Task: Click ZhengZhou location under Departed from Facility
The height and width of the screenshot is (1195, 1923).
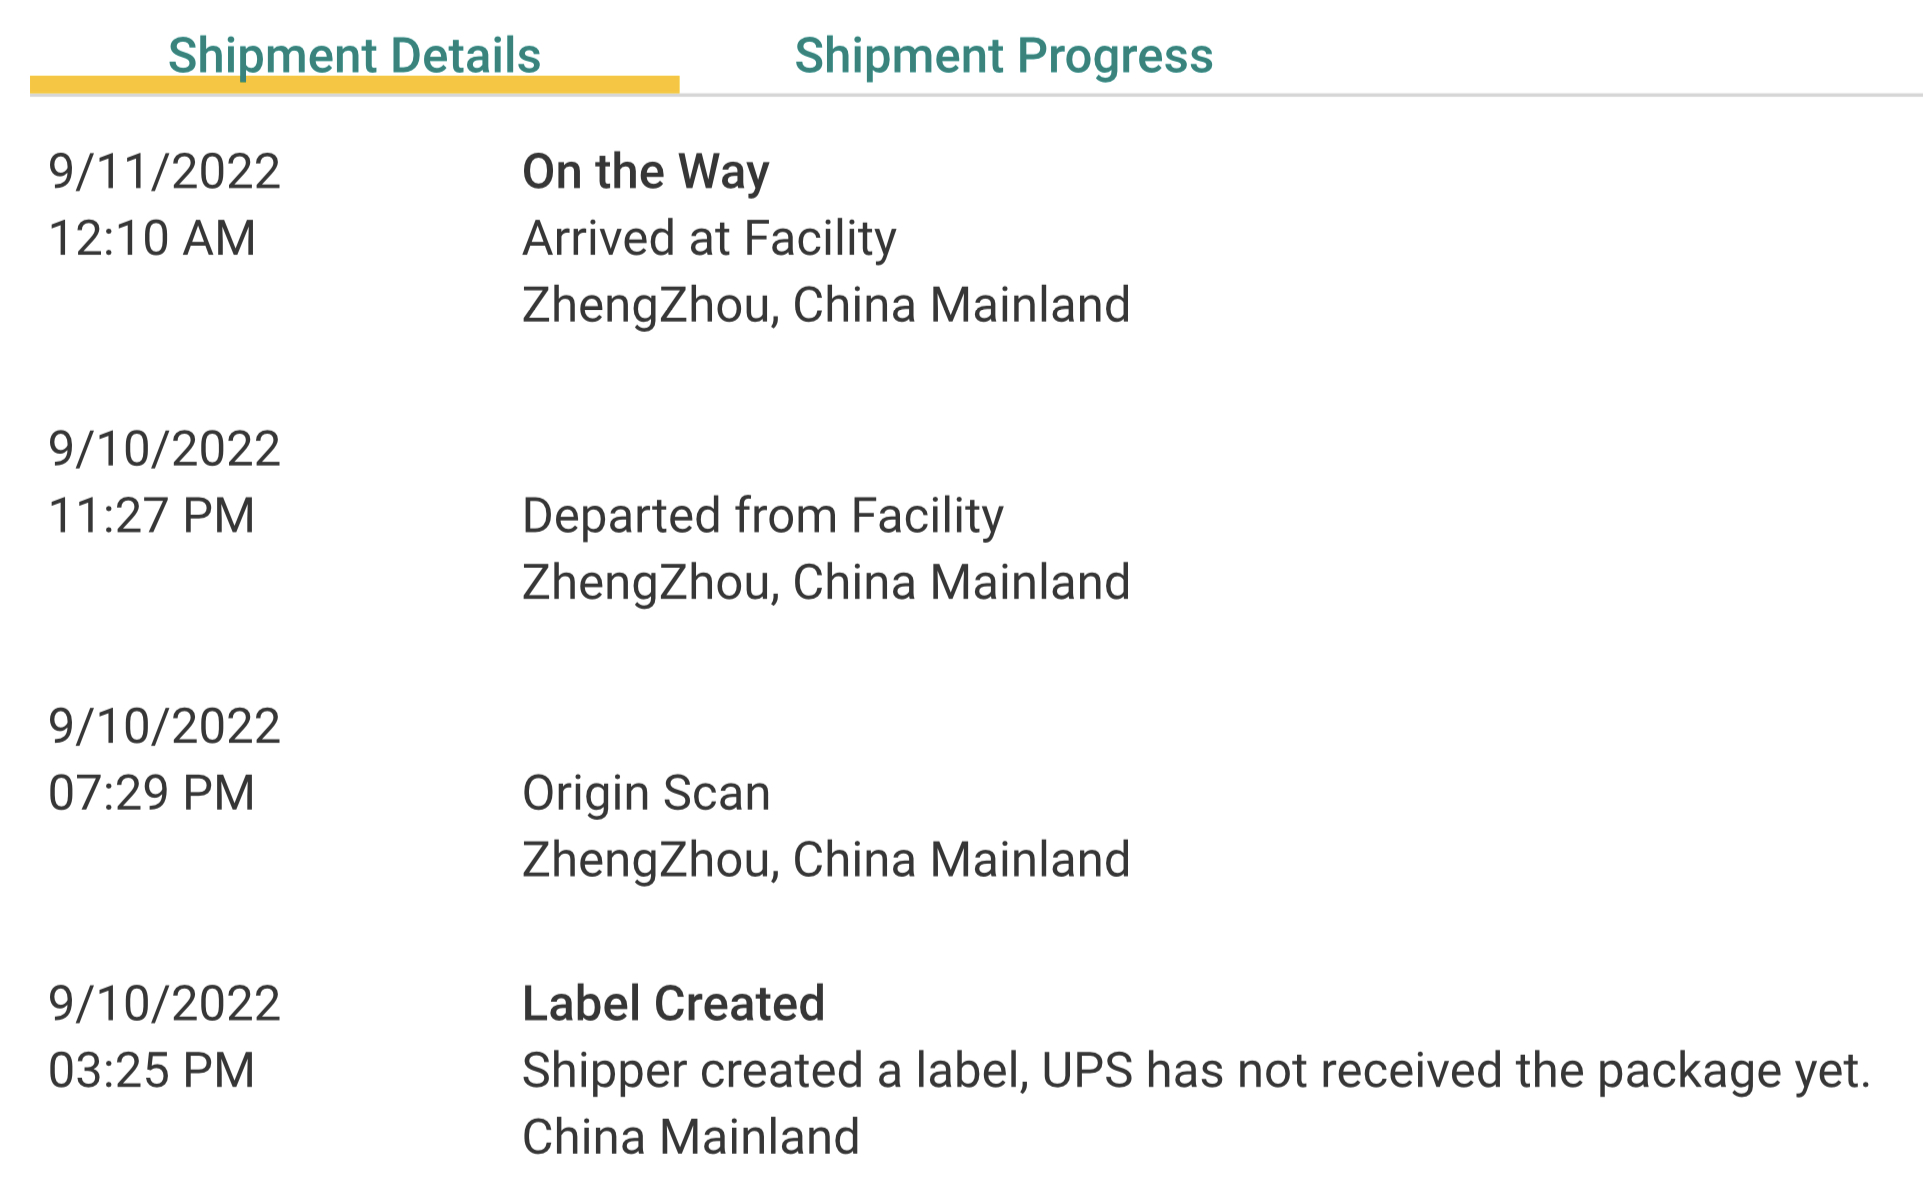Action: tap(826, 582)
